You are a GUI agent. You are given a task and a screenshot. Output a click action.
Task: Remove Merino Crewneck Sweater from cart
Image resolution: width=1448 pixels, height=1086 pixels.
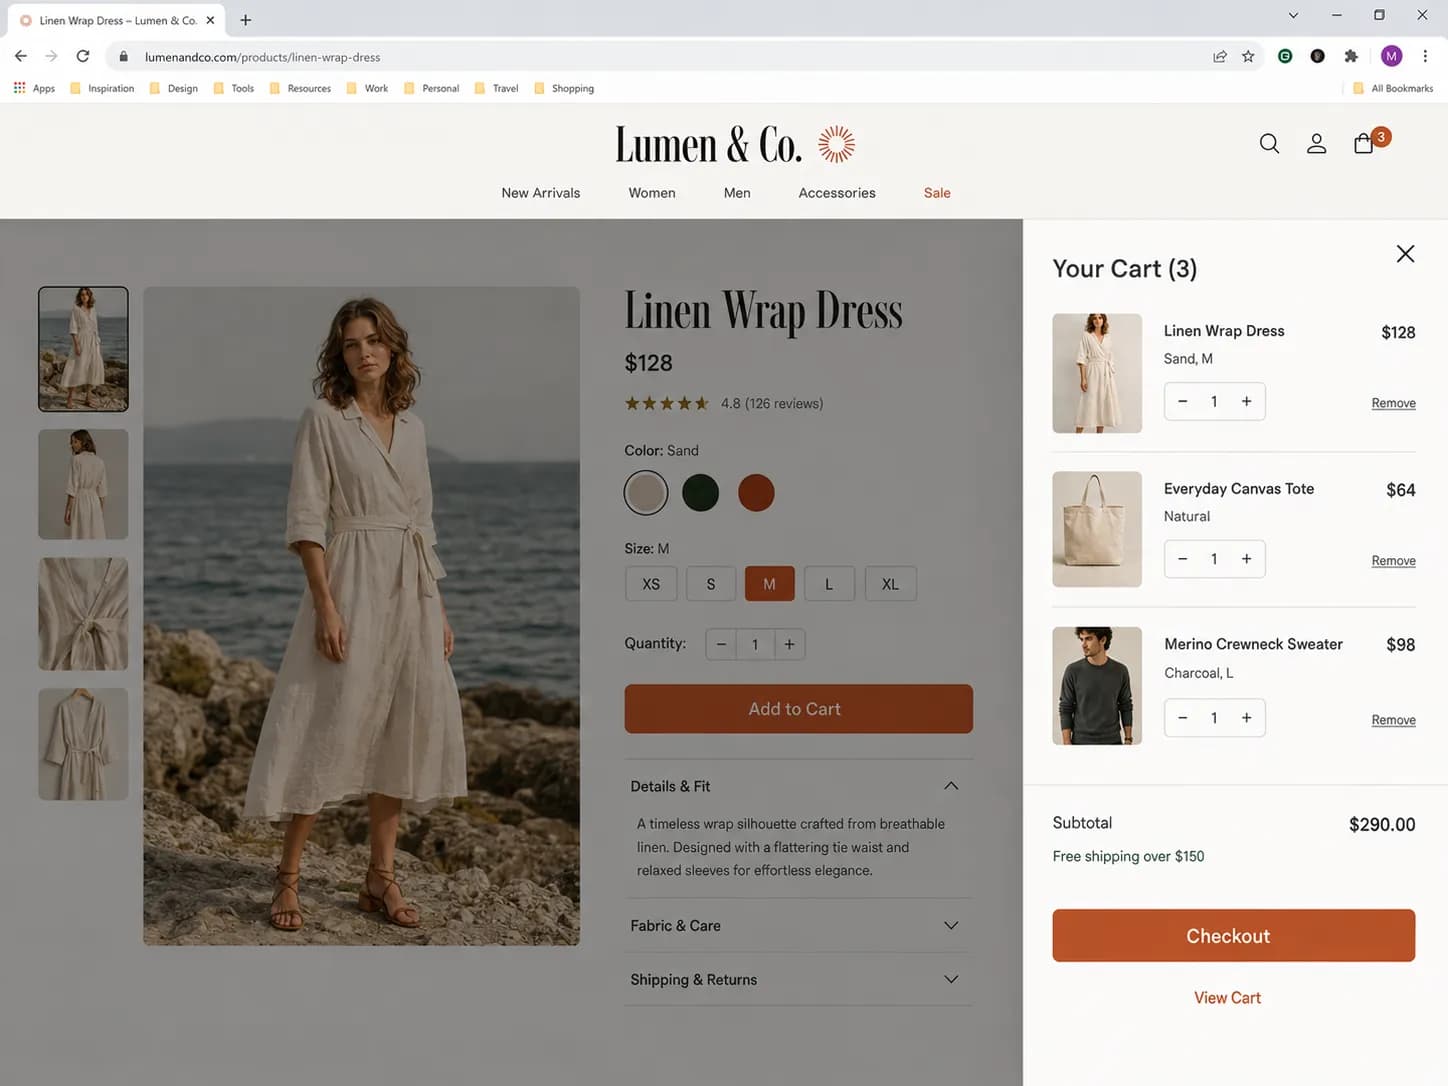point(1393,720)
